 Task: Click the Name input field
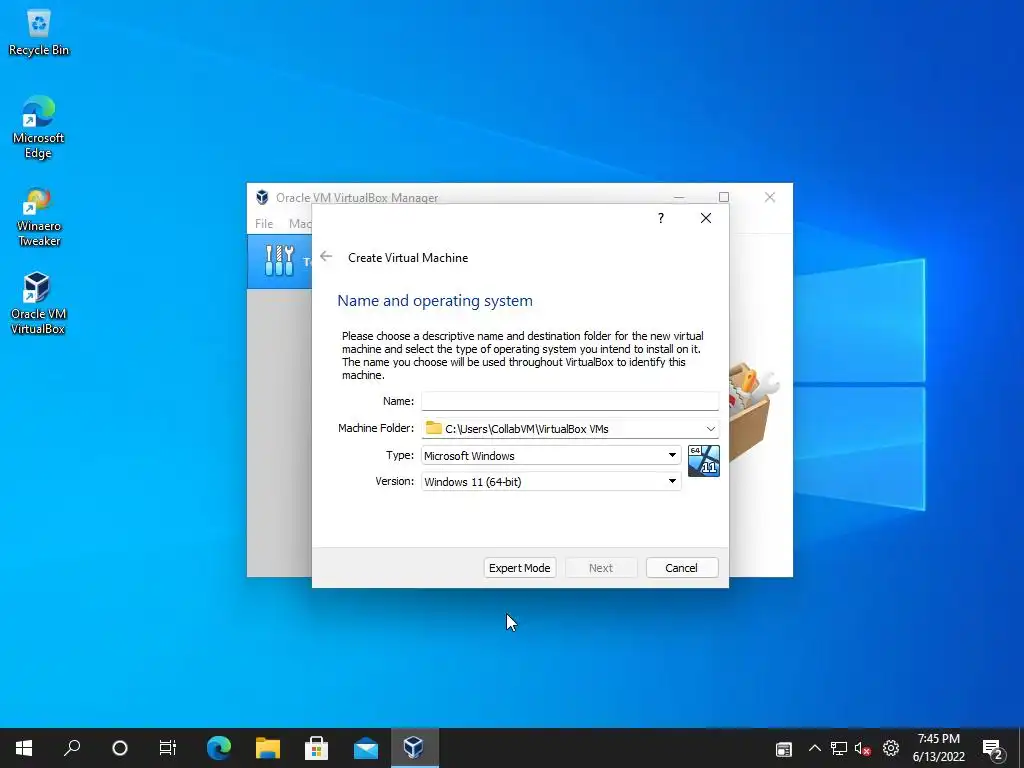pyautogui.click(x=569, y=401)
